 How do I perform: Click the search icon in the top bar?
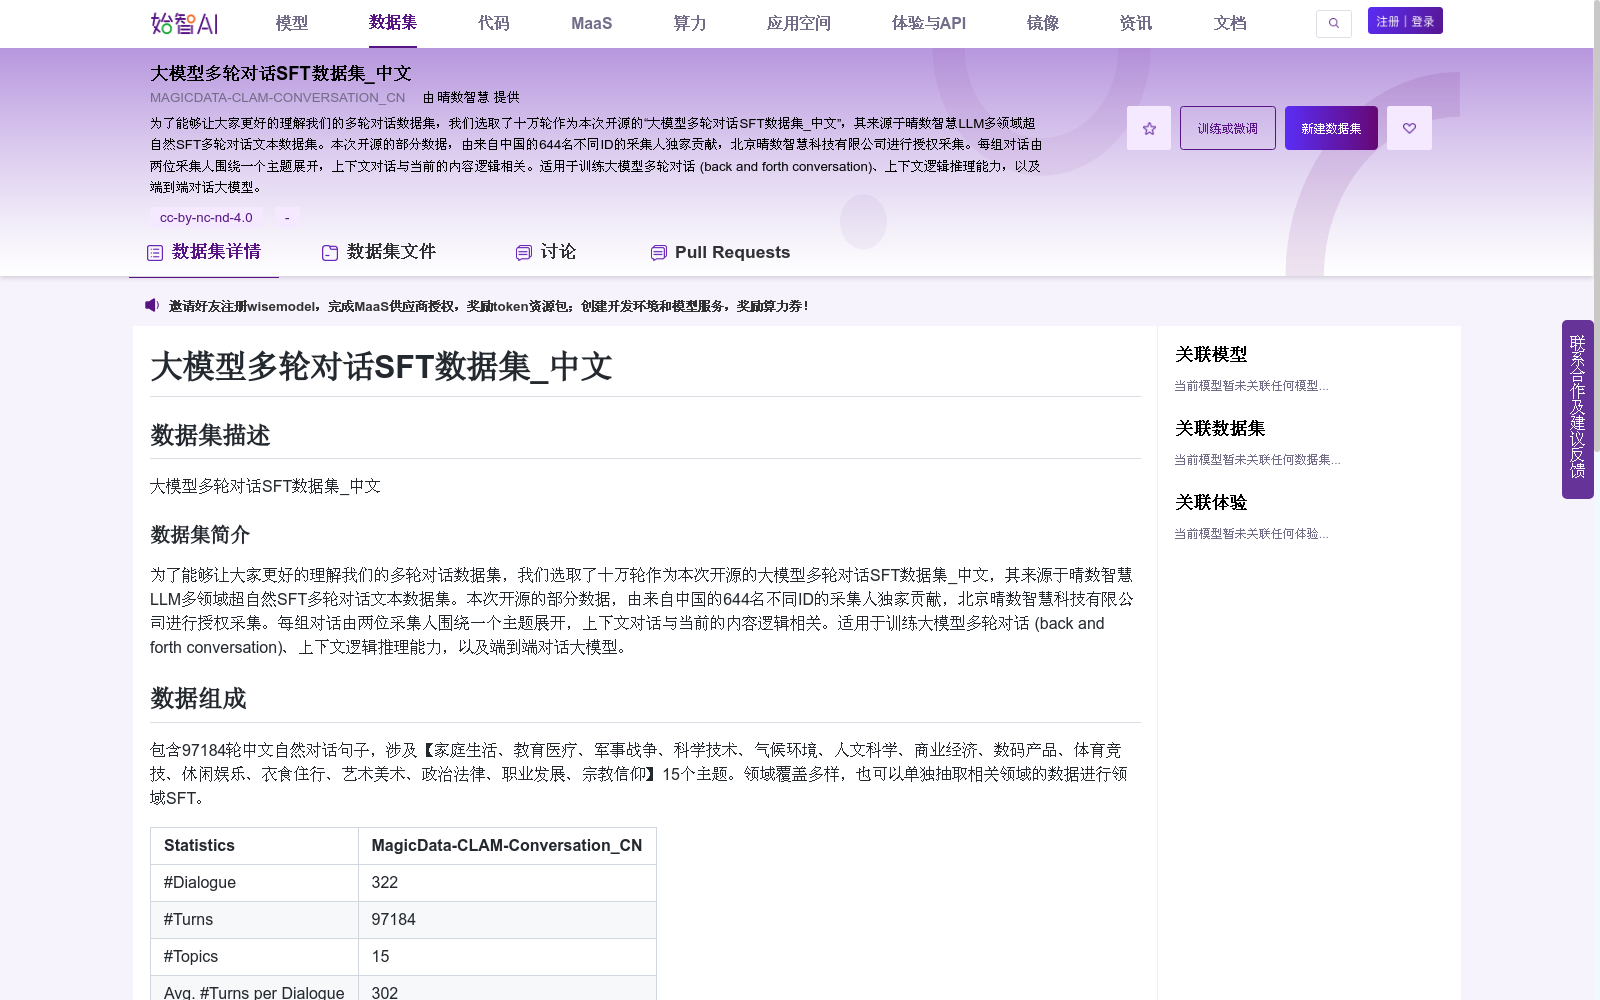point(1334,23)
